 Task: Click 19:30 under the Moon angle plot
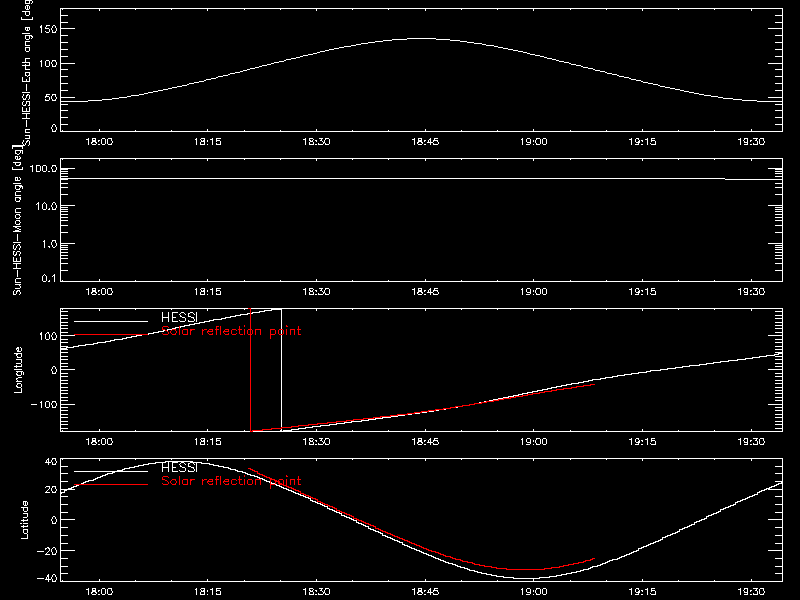[x=751, y=291]
